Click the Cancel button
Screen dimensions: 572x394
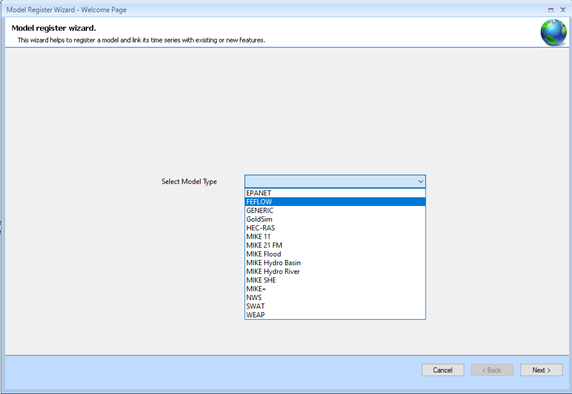(443, 370)
